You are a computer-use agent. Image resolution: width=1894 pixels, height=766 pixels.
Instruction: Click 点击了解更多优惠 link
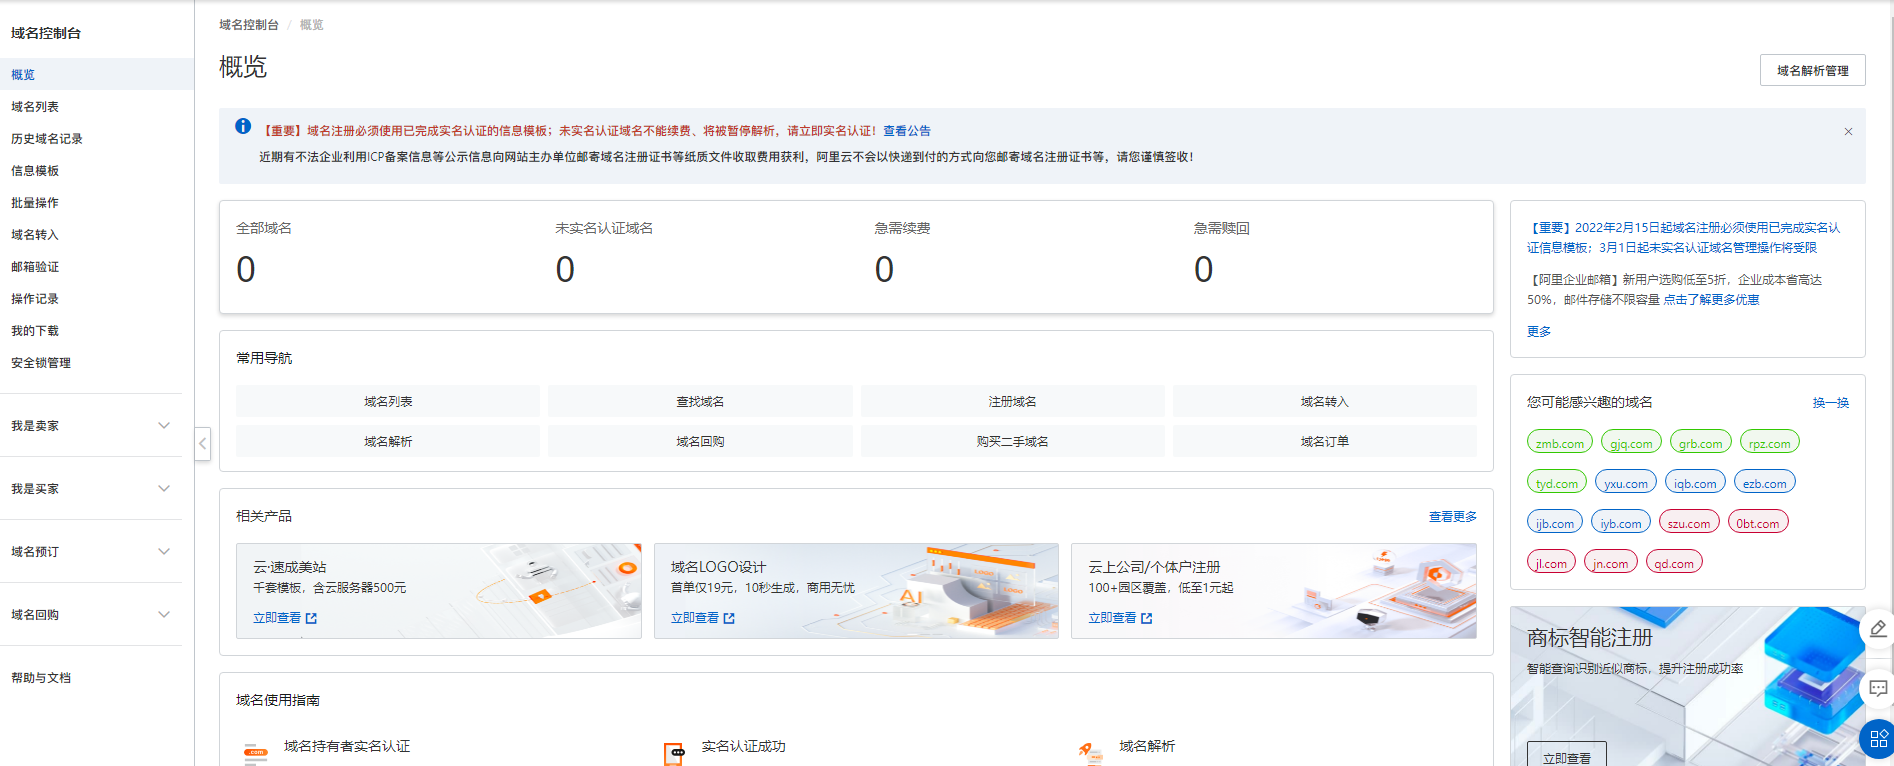[1711, 300]
